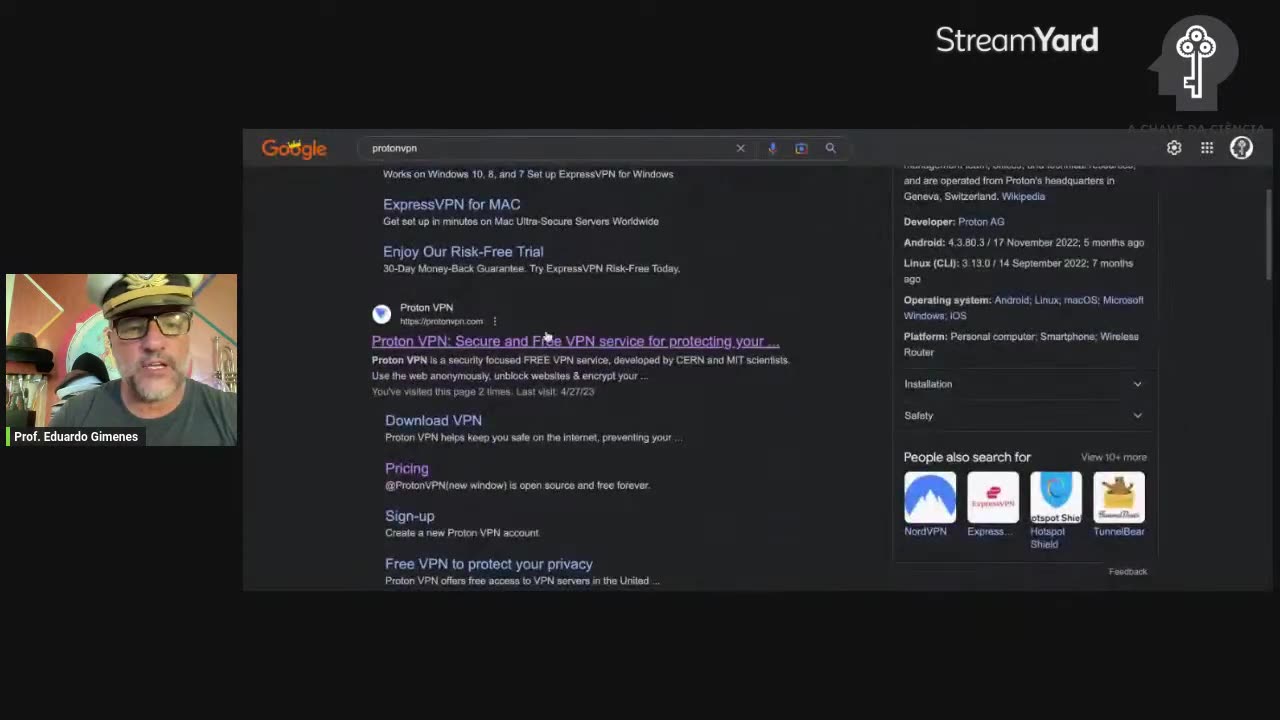Open search by image camera icon
The width and height of the screenshot is (1280, 720).
pyautogui.click(x=801, y=148)
